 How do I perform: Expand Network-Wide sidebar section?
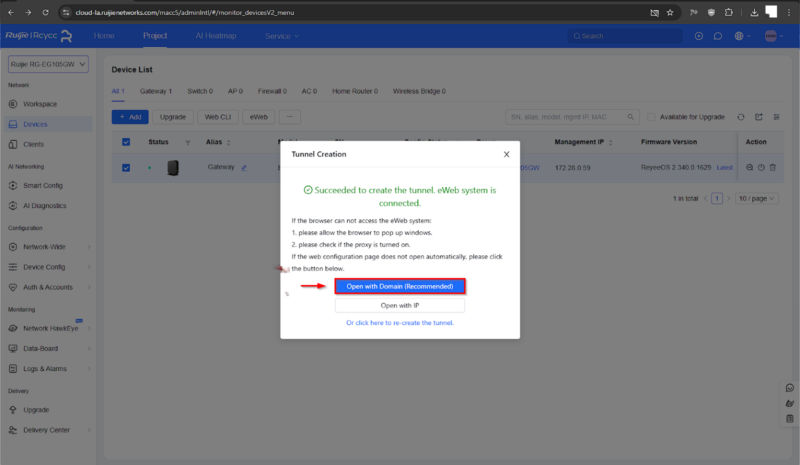coord(48,247)
